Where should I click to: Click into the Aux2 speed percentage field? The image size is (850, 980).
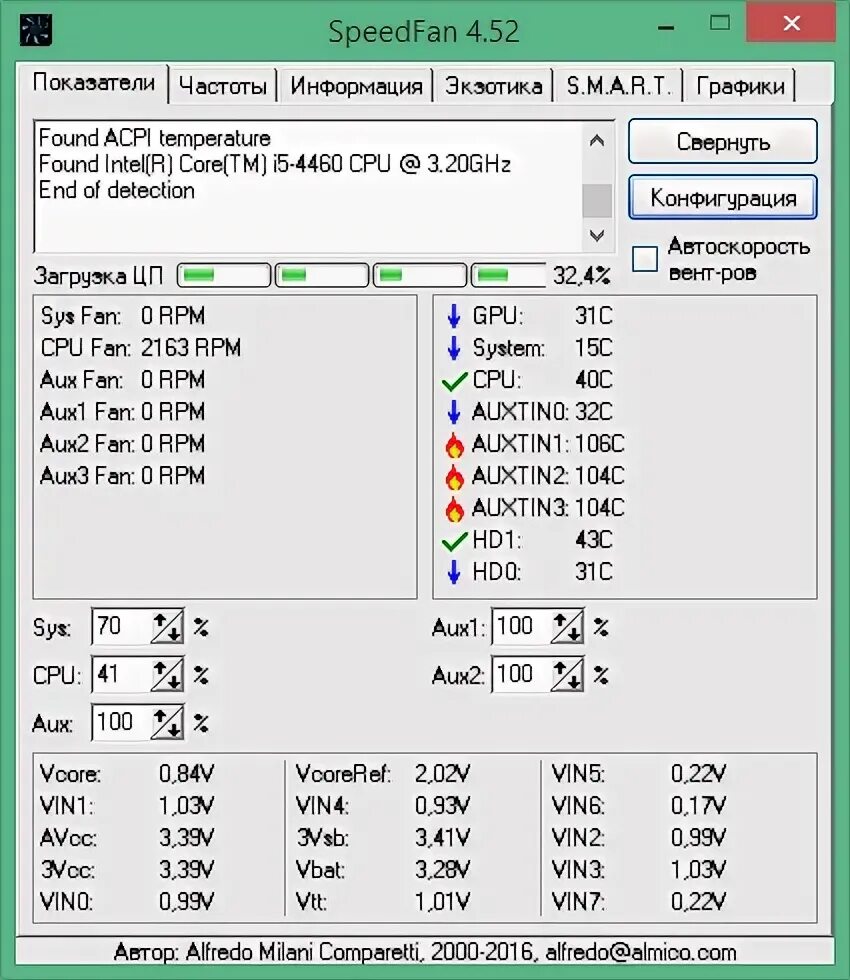[x=522, y=674]
